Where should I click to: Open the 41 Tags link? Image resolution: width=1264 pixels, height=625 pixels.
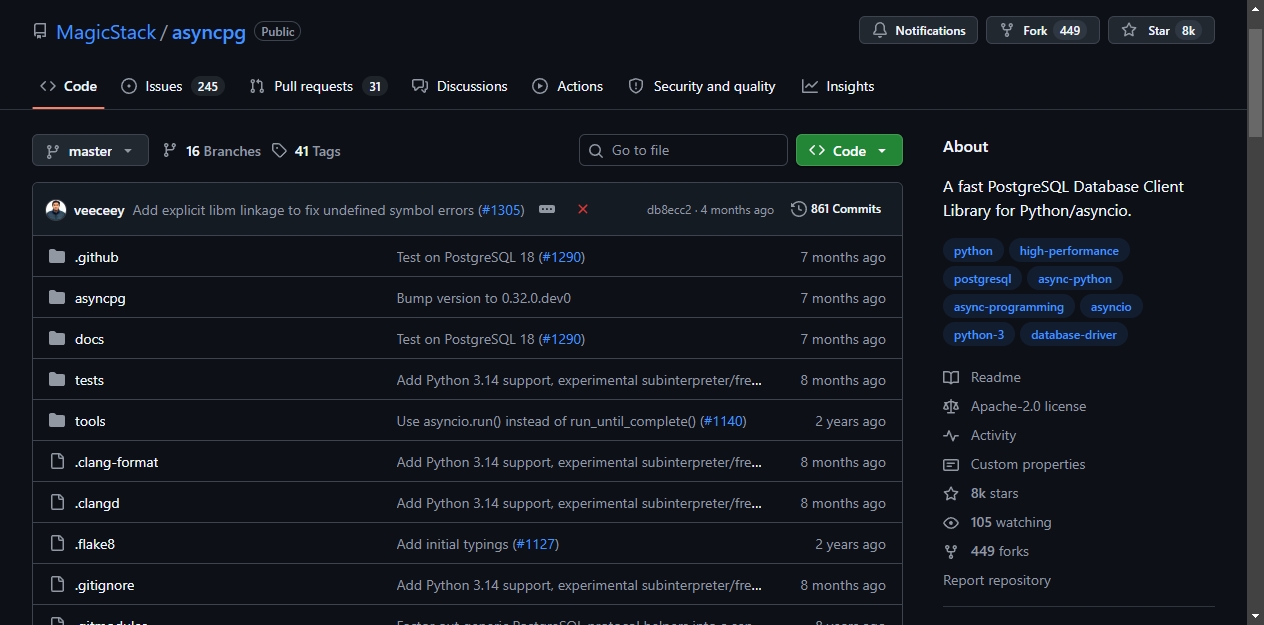pos(306,151)
